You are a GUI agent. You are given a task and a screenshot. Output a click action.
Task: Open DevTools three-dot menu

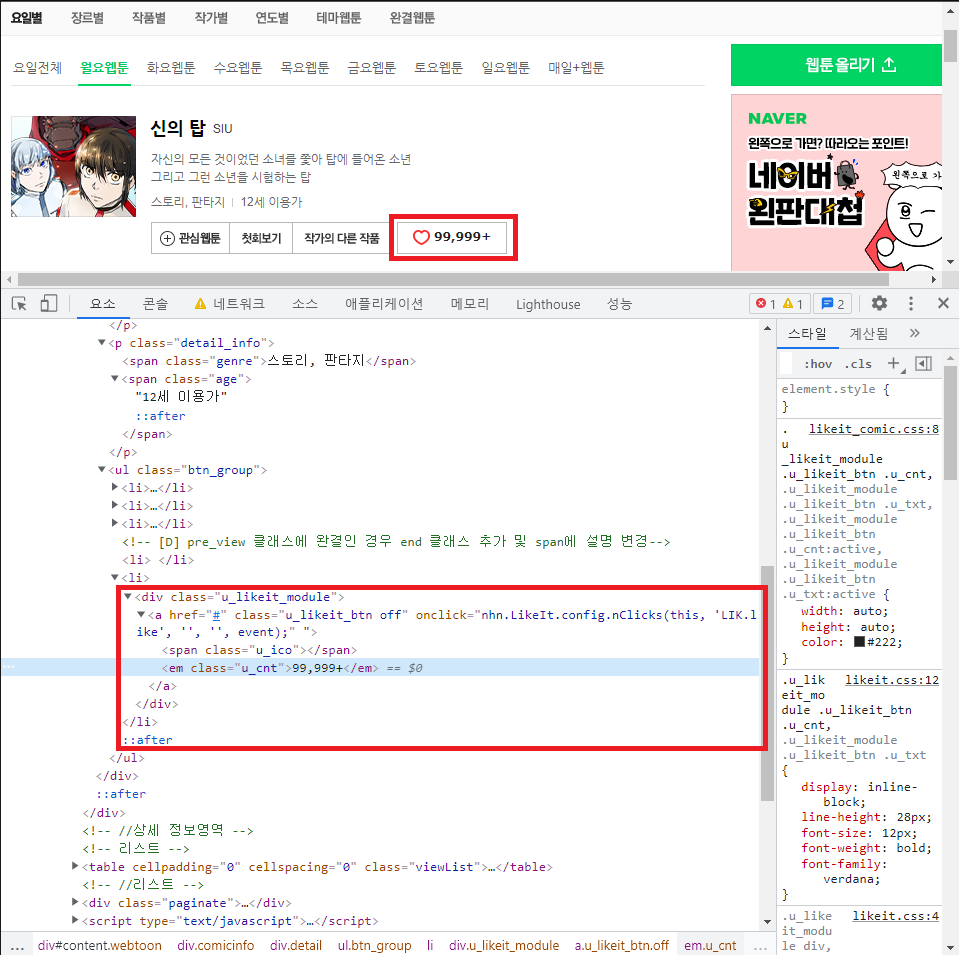[x=911, y=303]
